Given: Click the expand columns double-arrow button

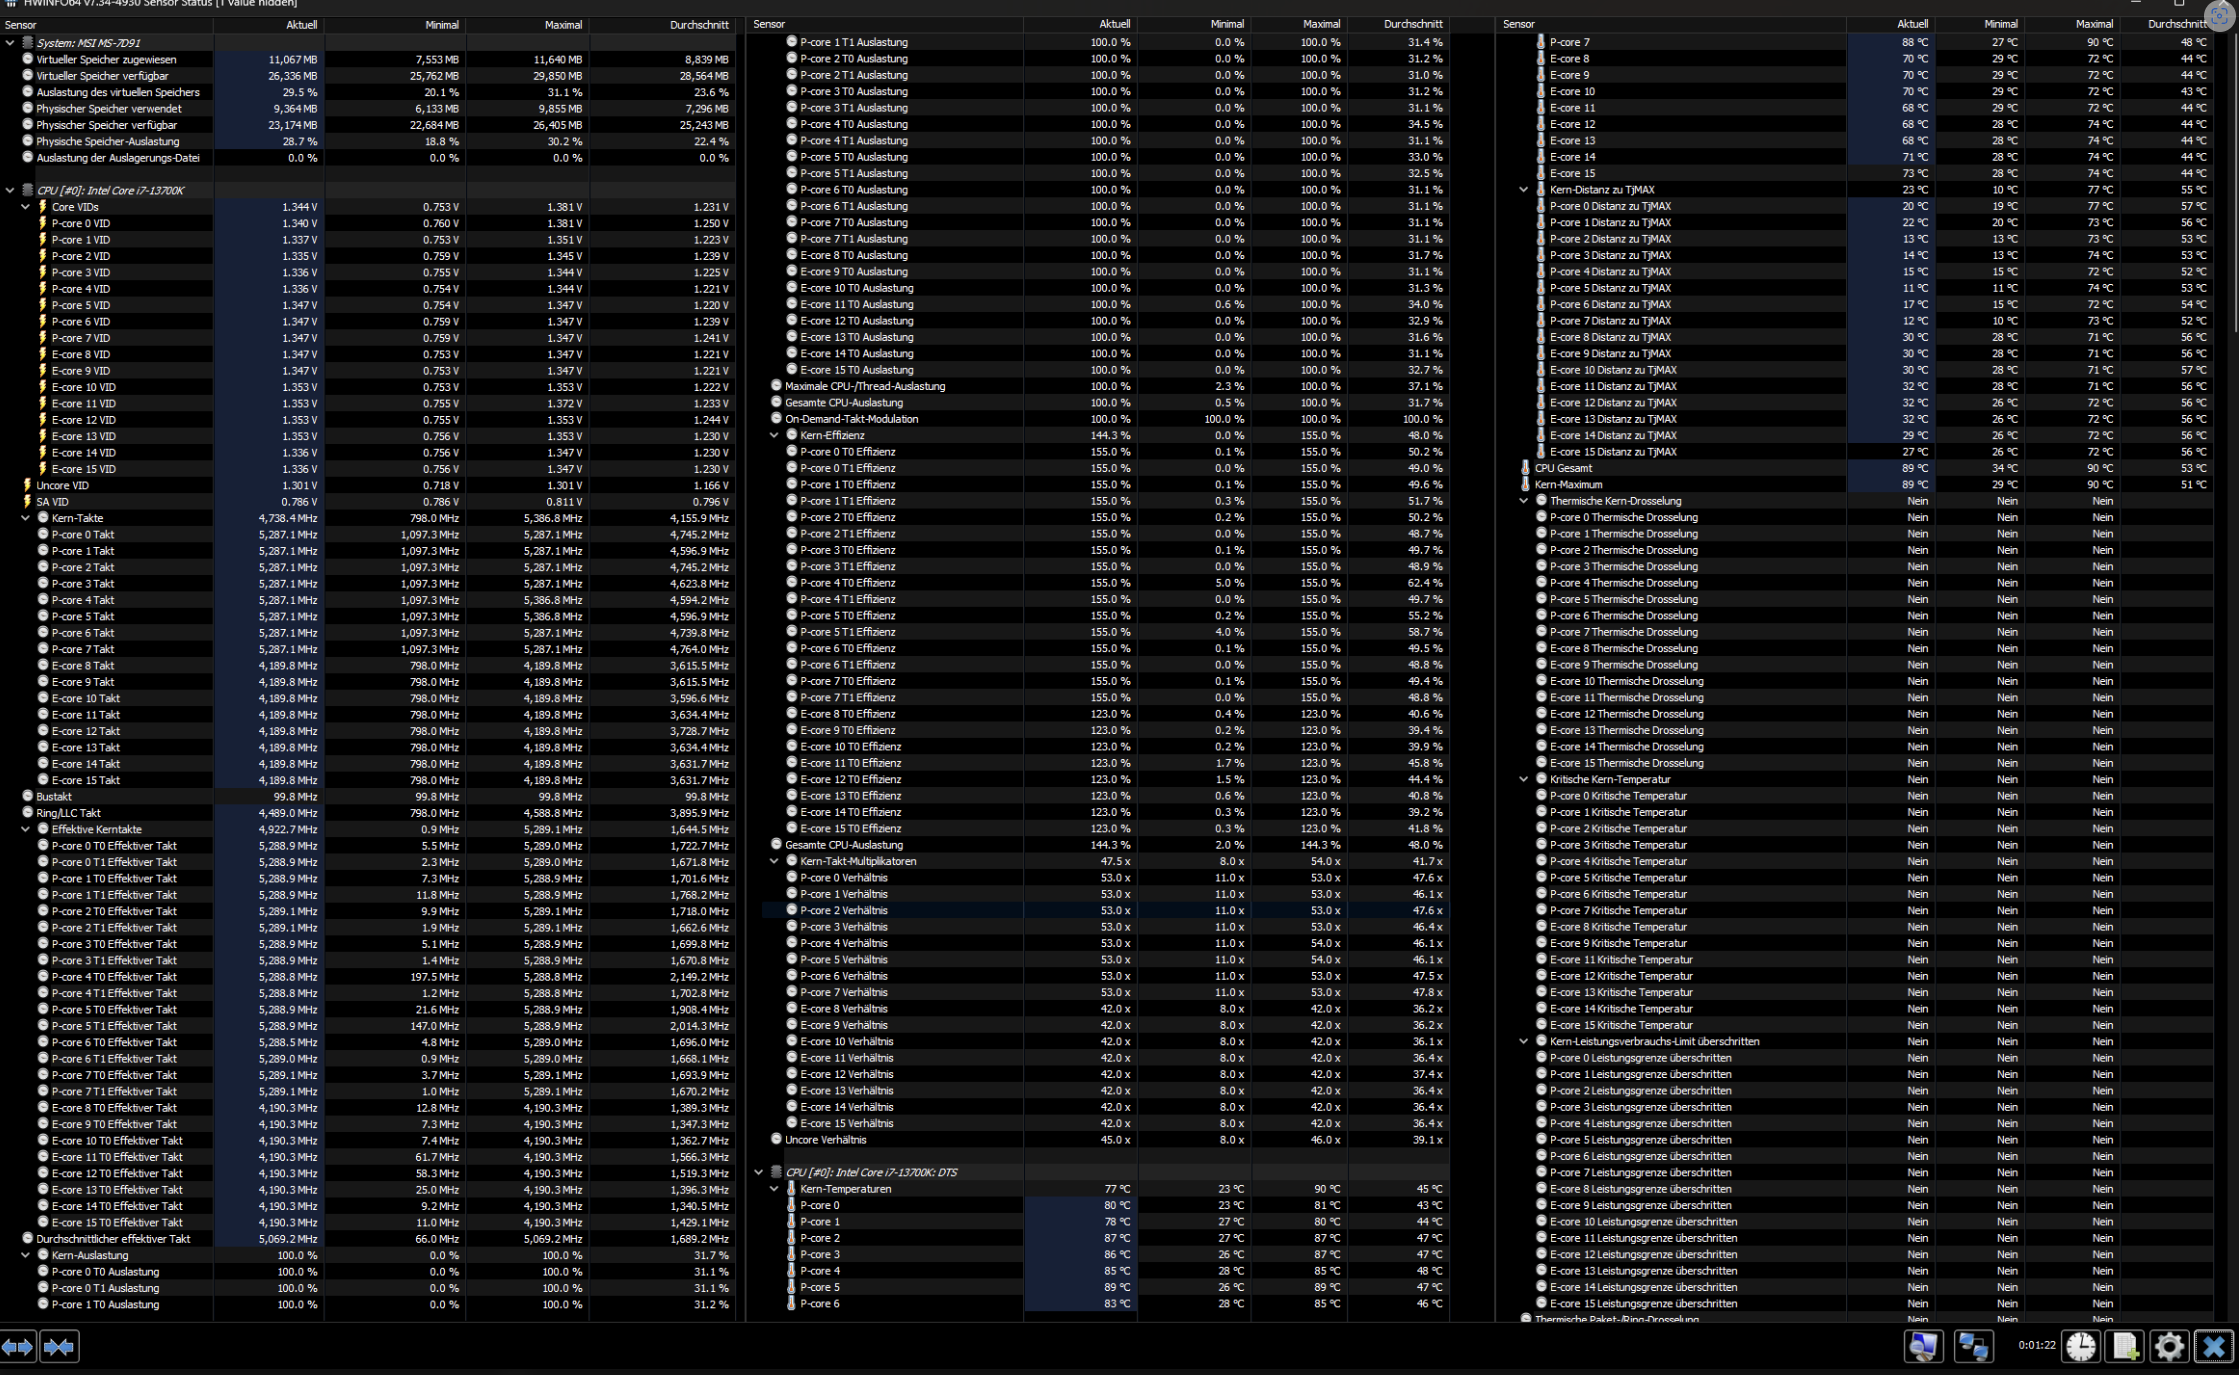Looking at the screenshot, I should point(18,1347).
